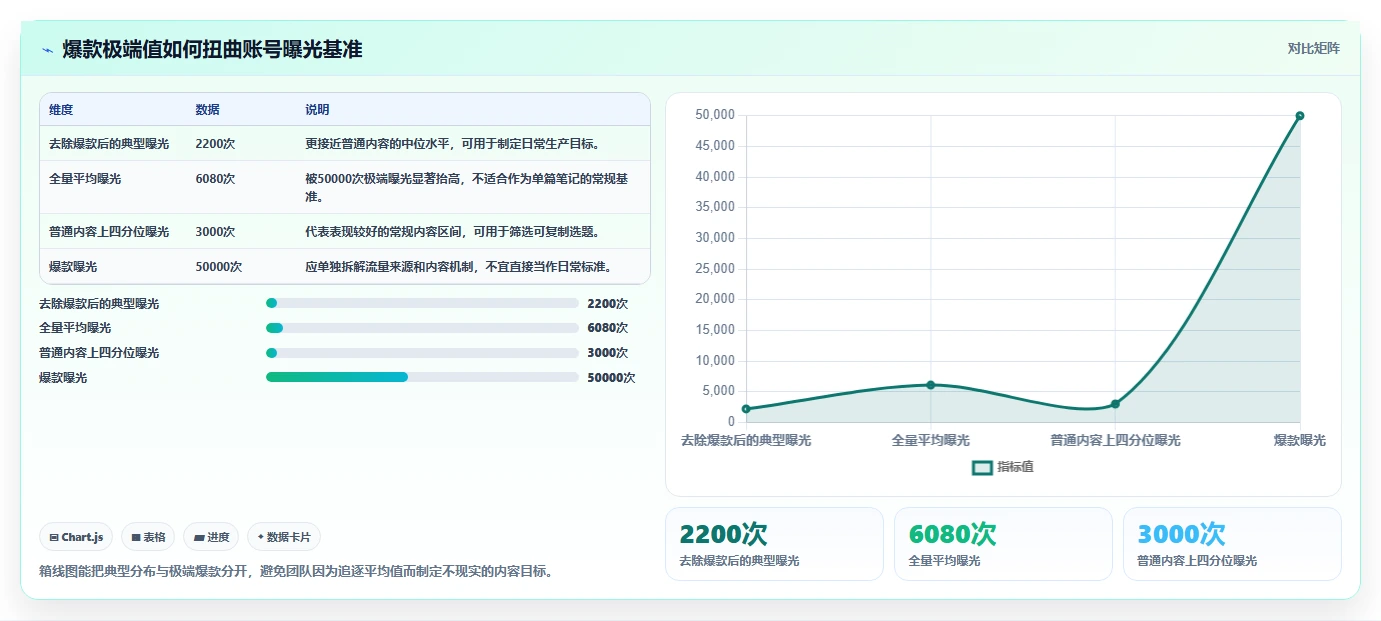
Task: Open the 2200次 data card
Action: 774,544
